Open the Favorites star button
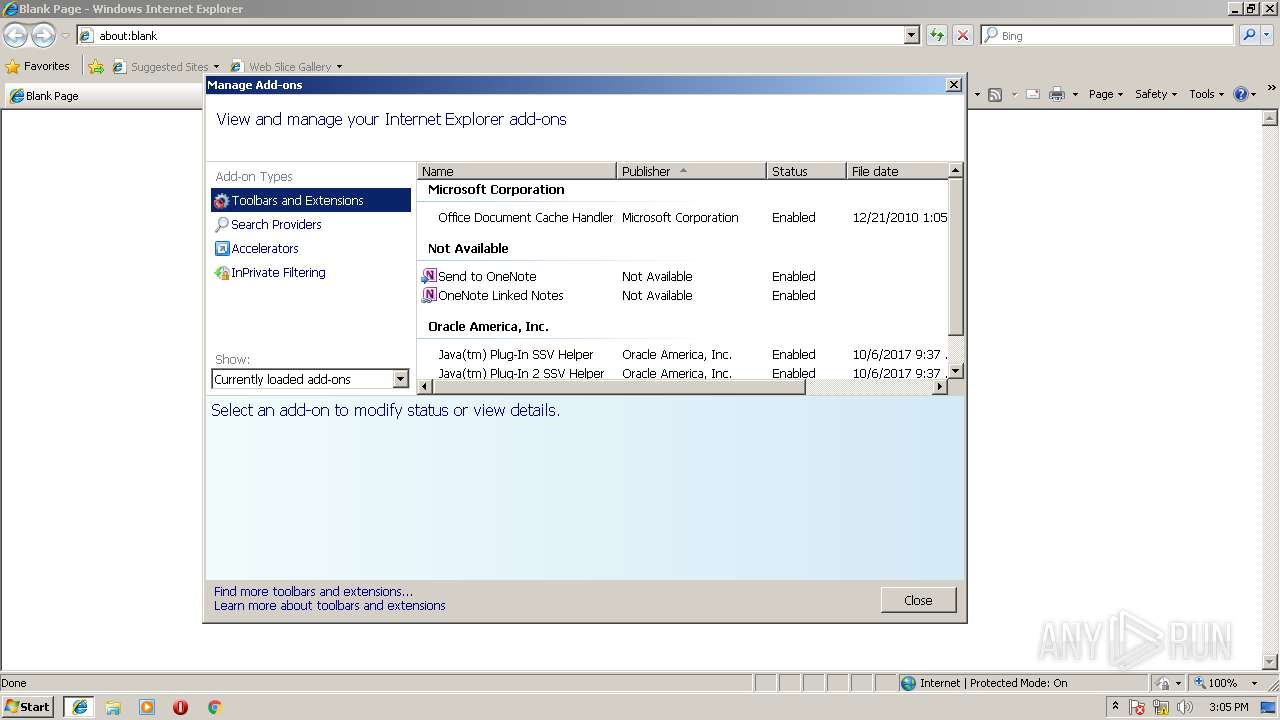 (x=38, y=66)
